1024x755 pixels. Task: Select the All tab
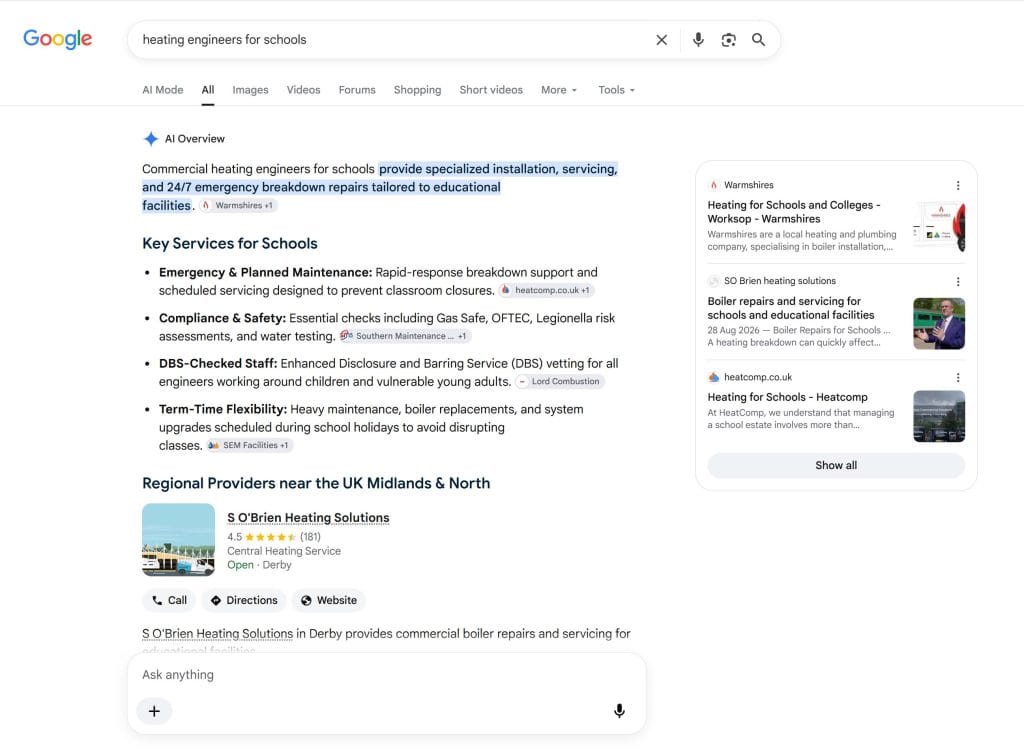point(208,90)
